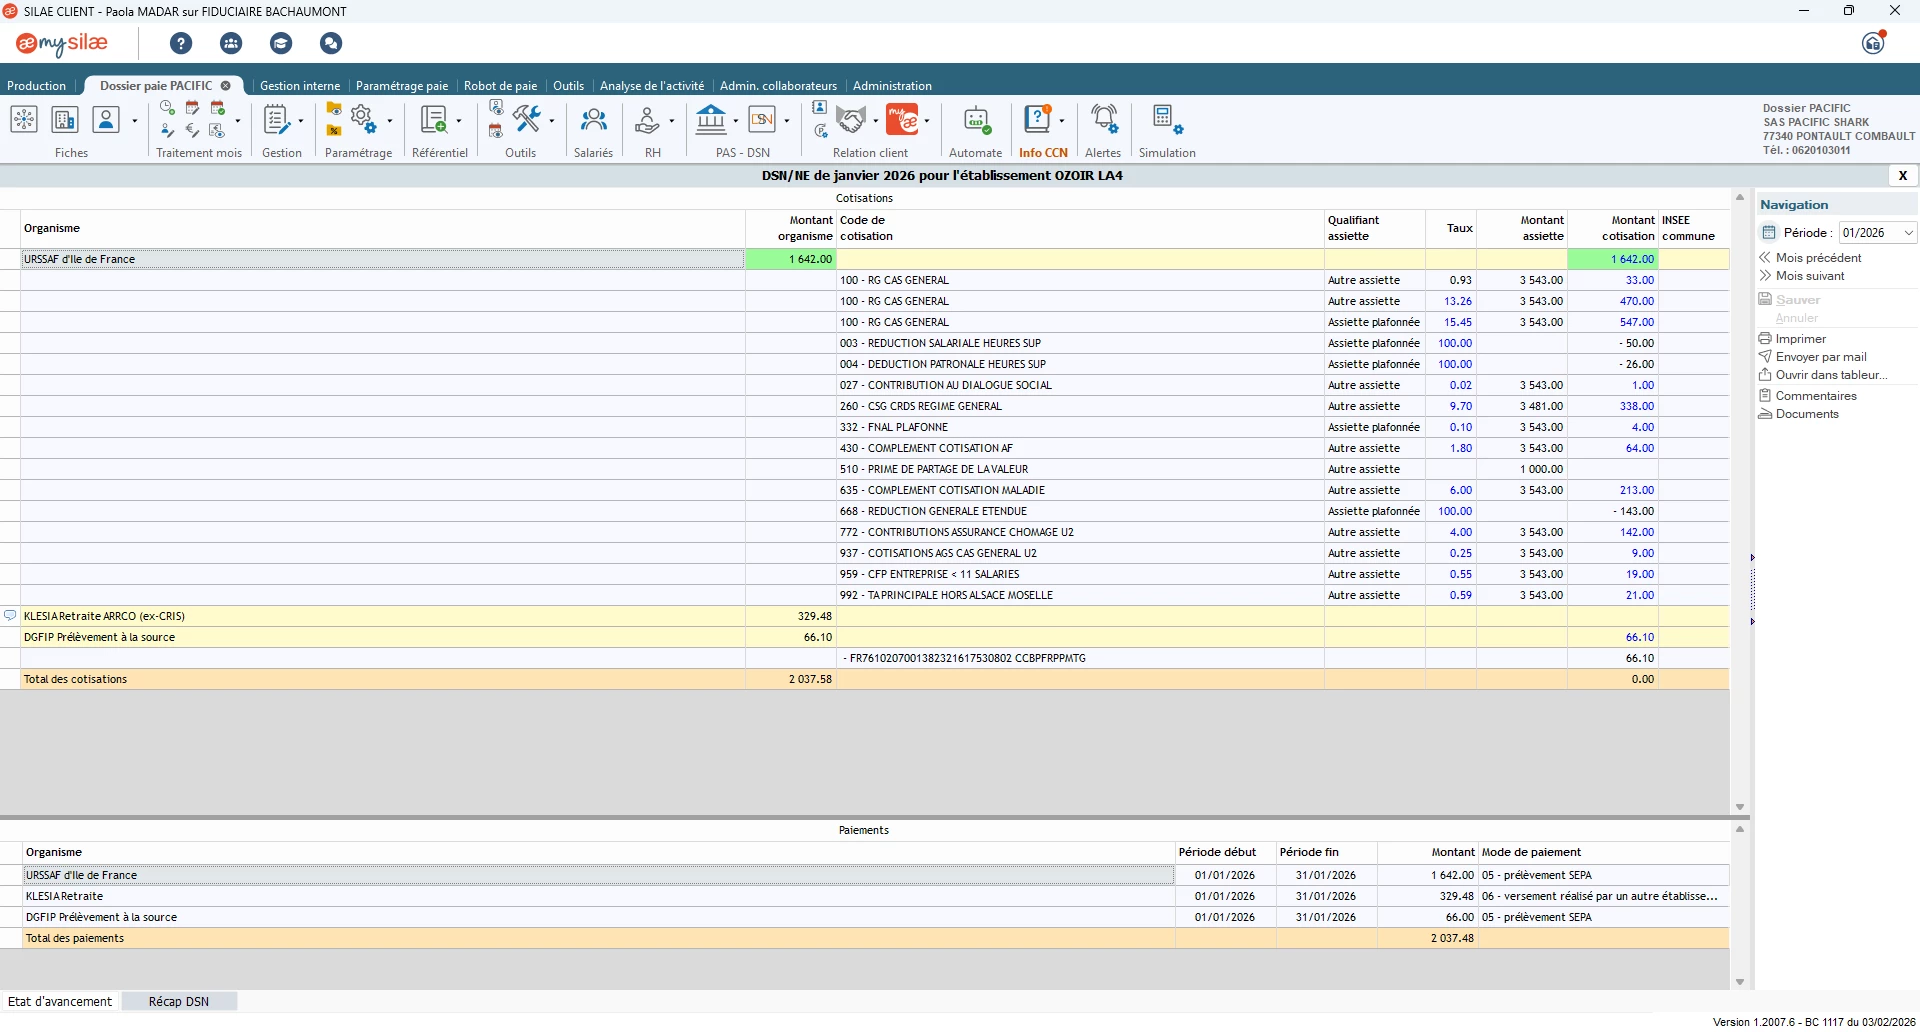Click the DSN icon in toolbar
This screenshot has height=1032, width=1920.
point(762,120)
